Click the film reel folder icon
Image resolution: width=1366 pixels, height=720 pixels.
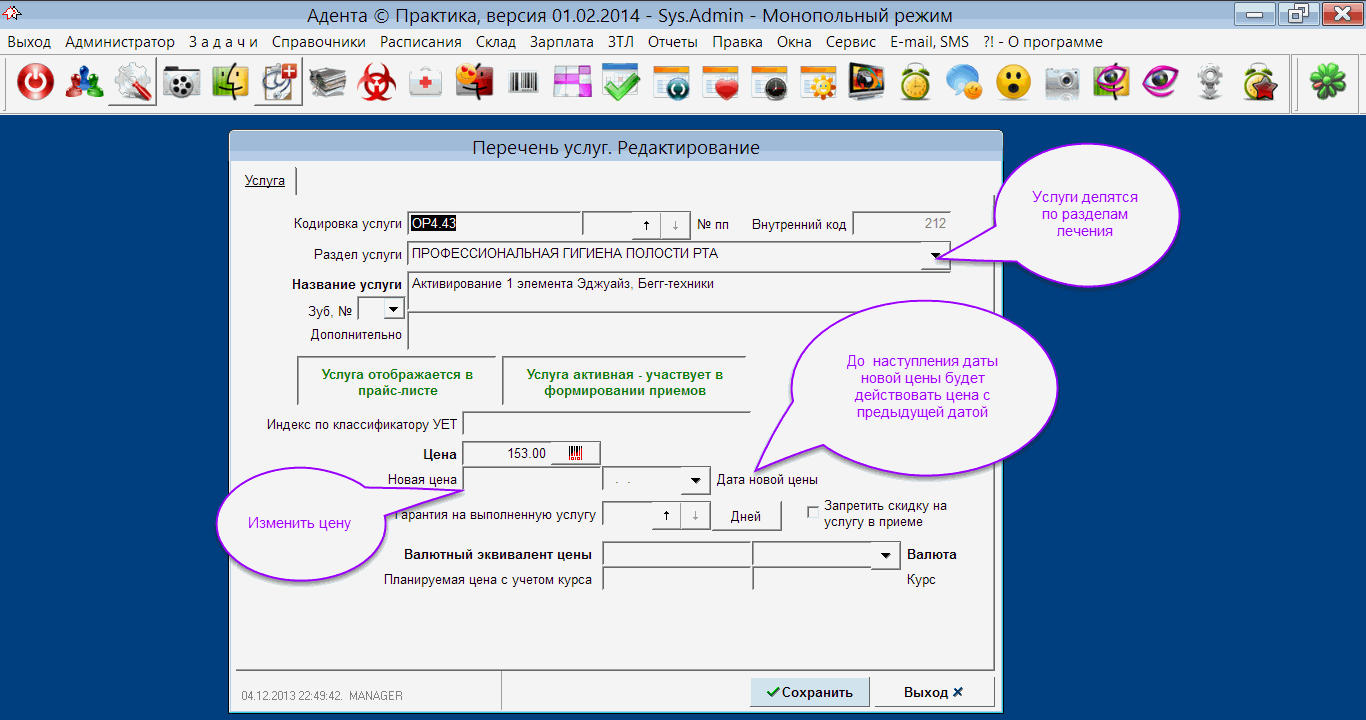point(181,84)
